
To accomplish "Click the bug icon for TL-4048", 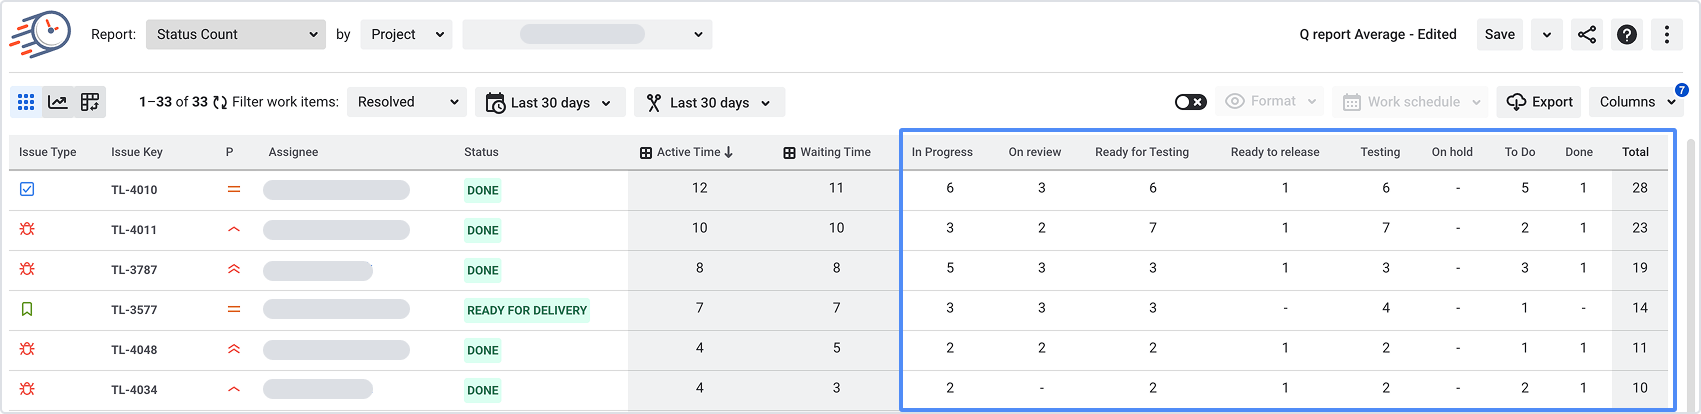I will click(27, 349).
